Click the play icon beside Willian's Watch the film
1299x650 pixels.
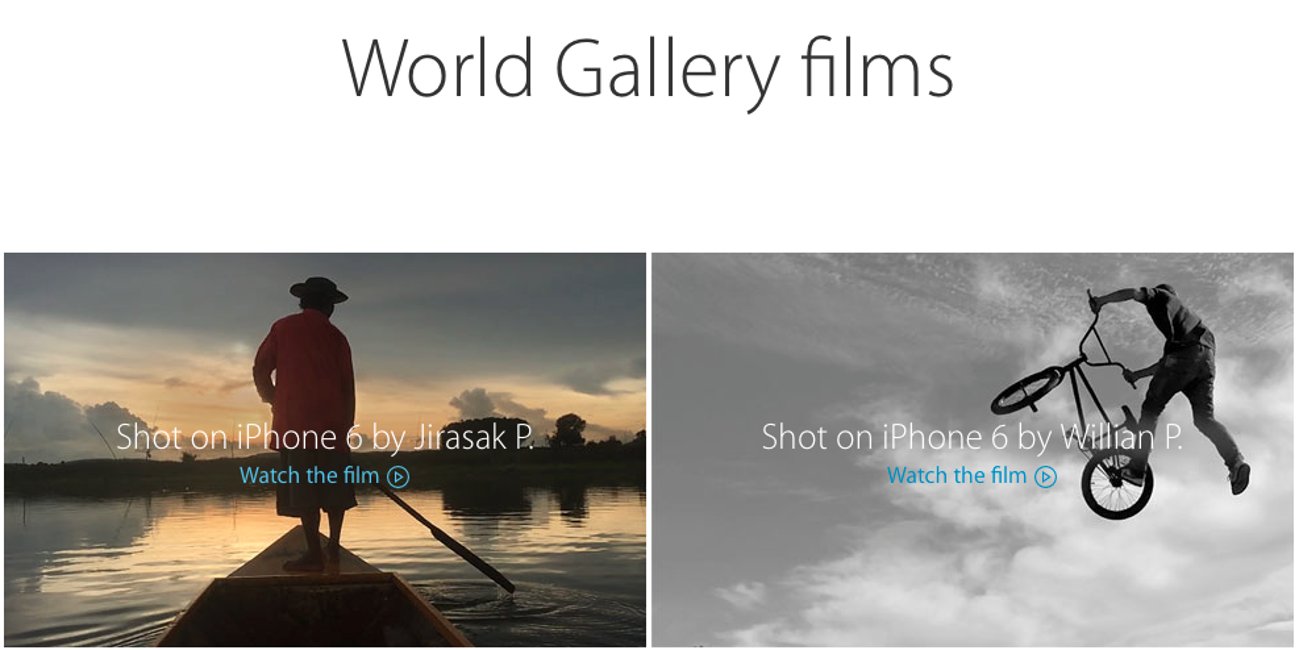point(1046,477)
